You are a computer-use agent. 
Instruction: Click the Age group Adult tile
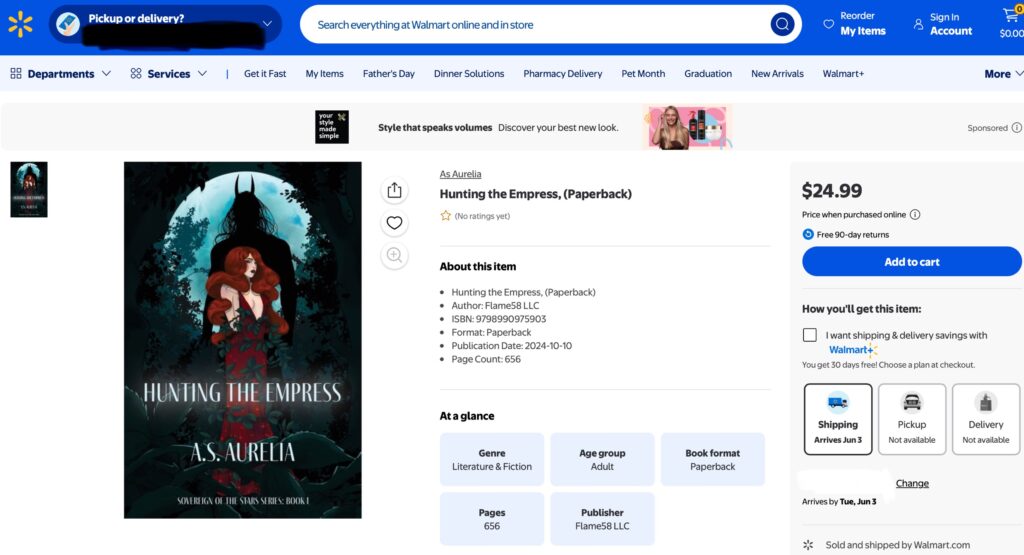pyautogui.click(x=602, y=459)
